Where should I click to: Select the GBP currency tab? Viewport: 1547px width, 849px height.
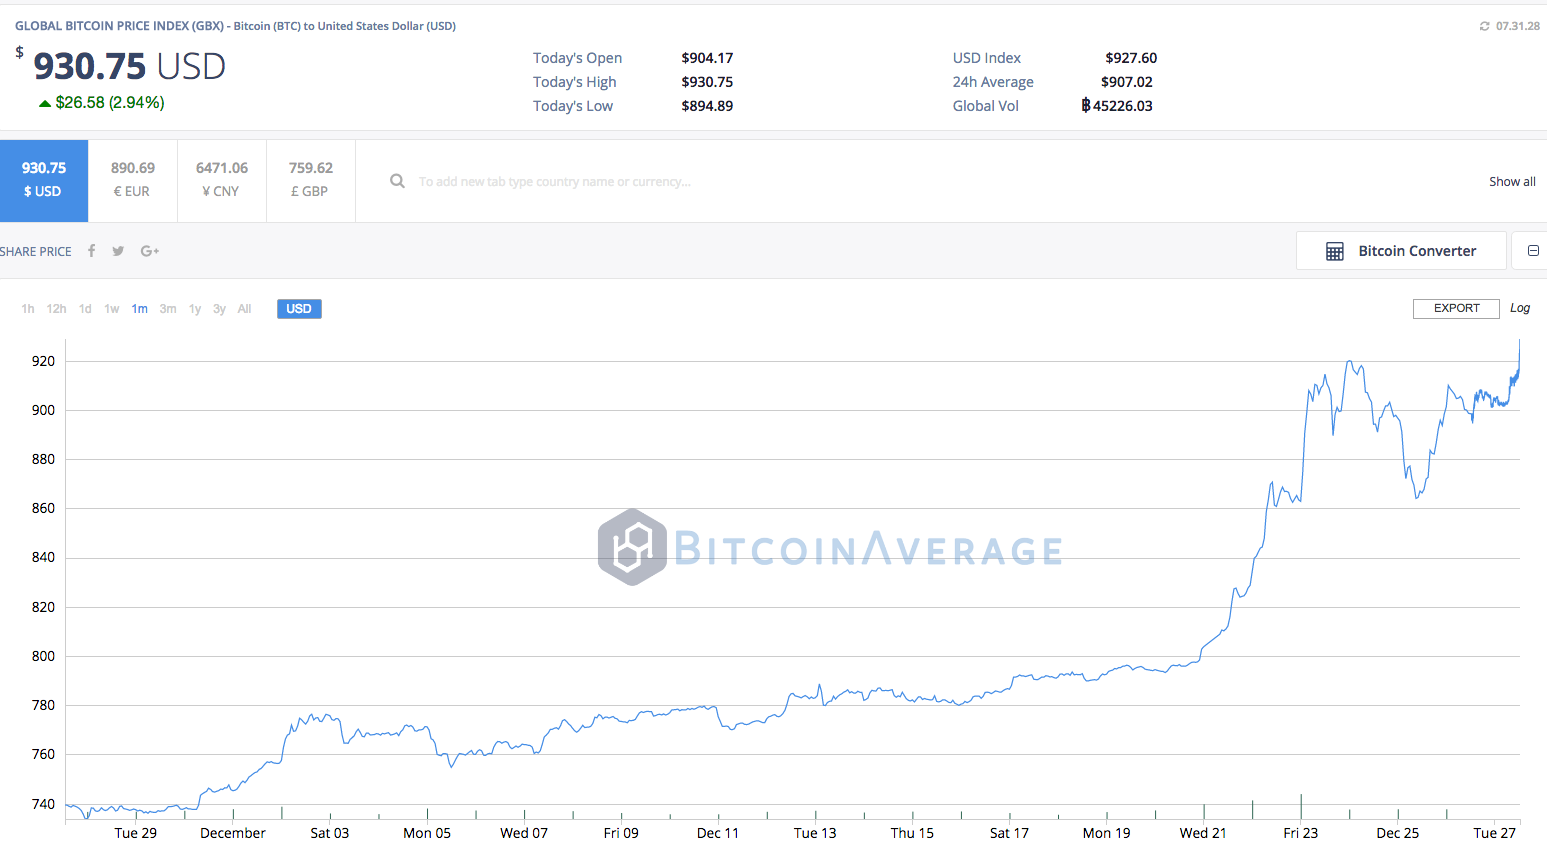point(310,180)
